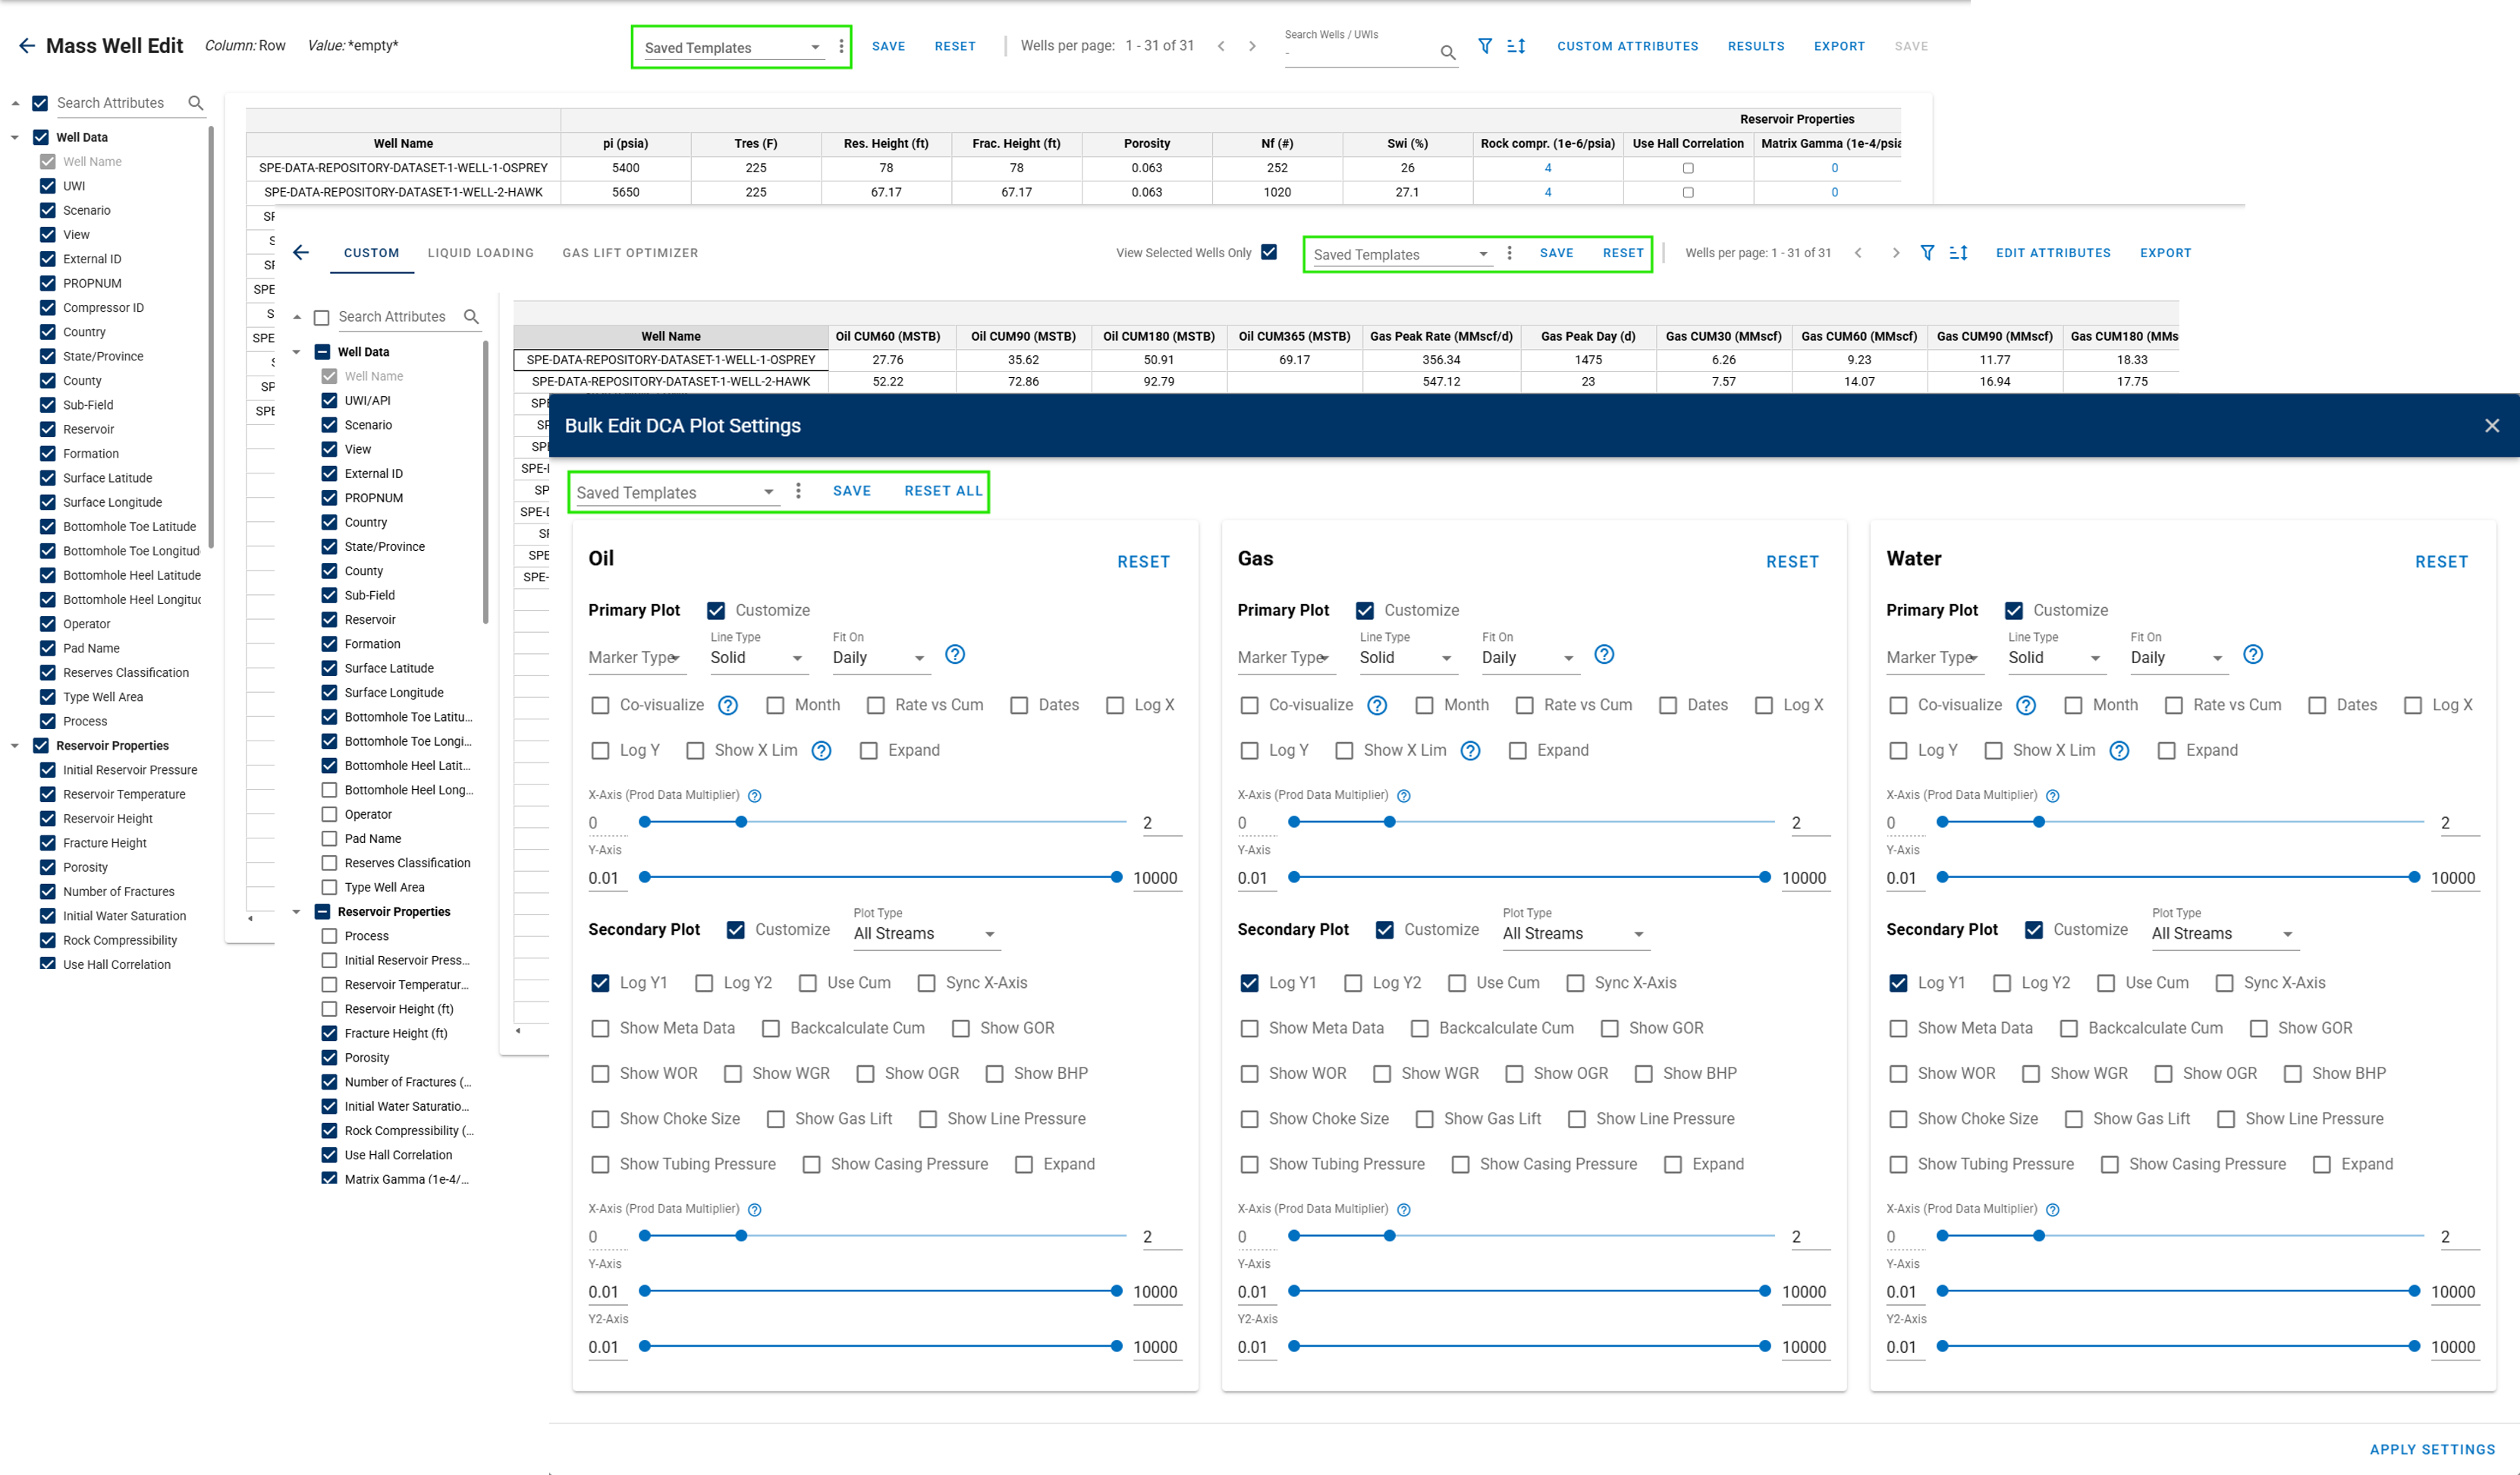Go to next page of wells in top toolbar
This screenshot has height=1475, width=2520.
[x=1252, y=46]
